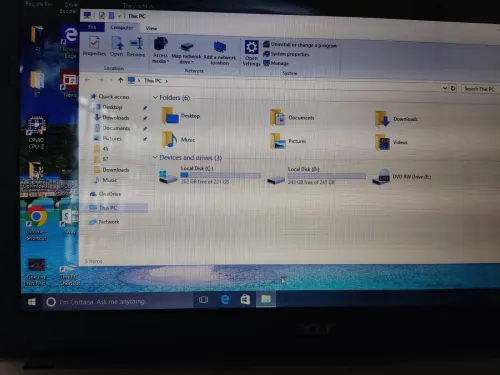This screenshot has width=500, height=375.
Task: Switch to the File tab
Action: [x=92, y=27]
